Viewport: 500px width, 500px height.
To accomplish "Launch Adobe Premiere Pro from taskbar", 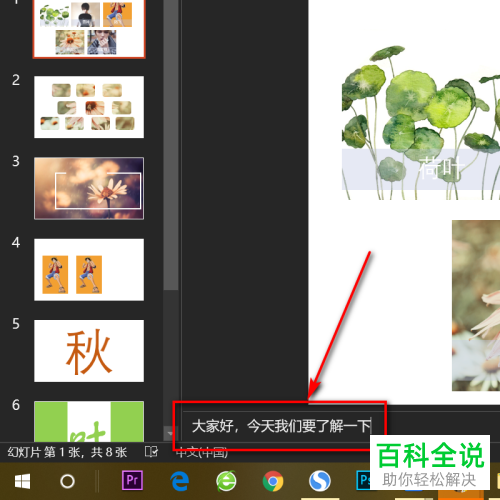I will tap(132, 481).
